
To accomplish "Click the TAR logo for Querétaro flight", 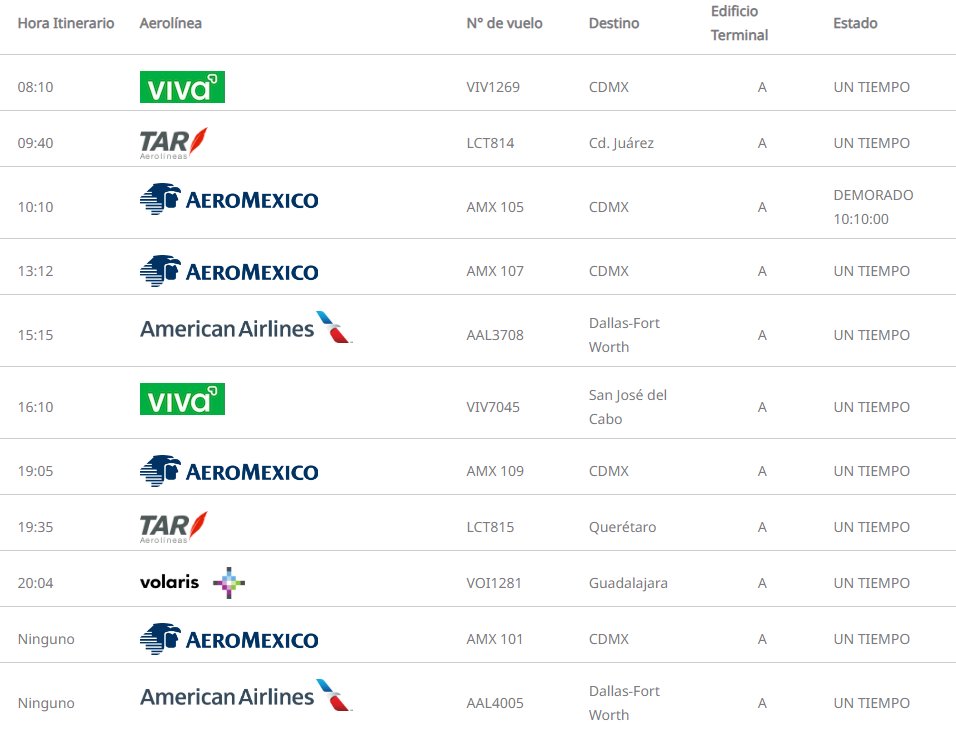I will [x=174, y=527].
